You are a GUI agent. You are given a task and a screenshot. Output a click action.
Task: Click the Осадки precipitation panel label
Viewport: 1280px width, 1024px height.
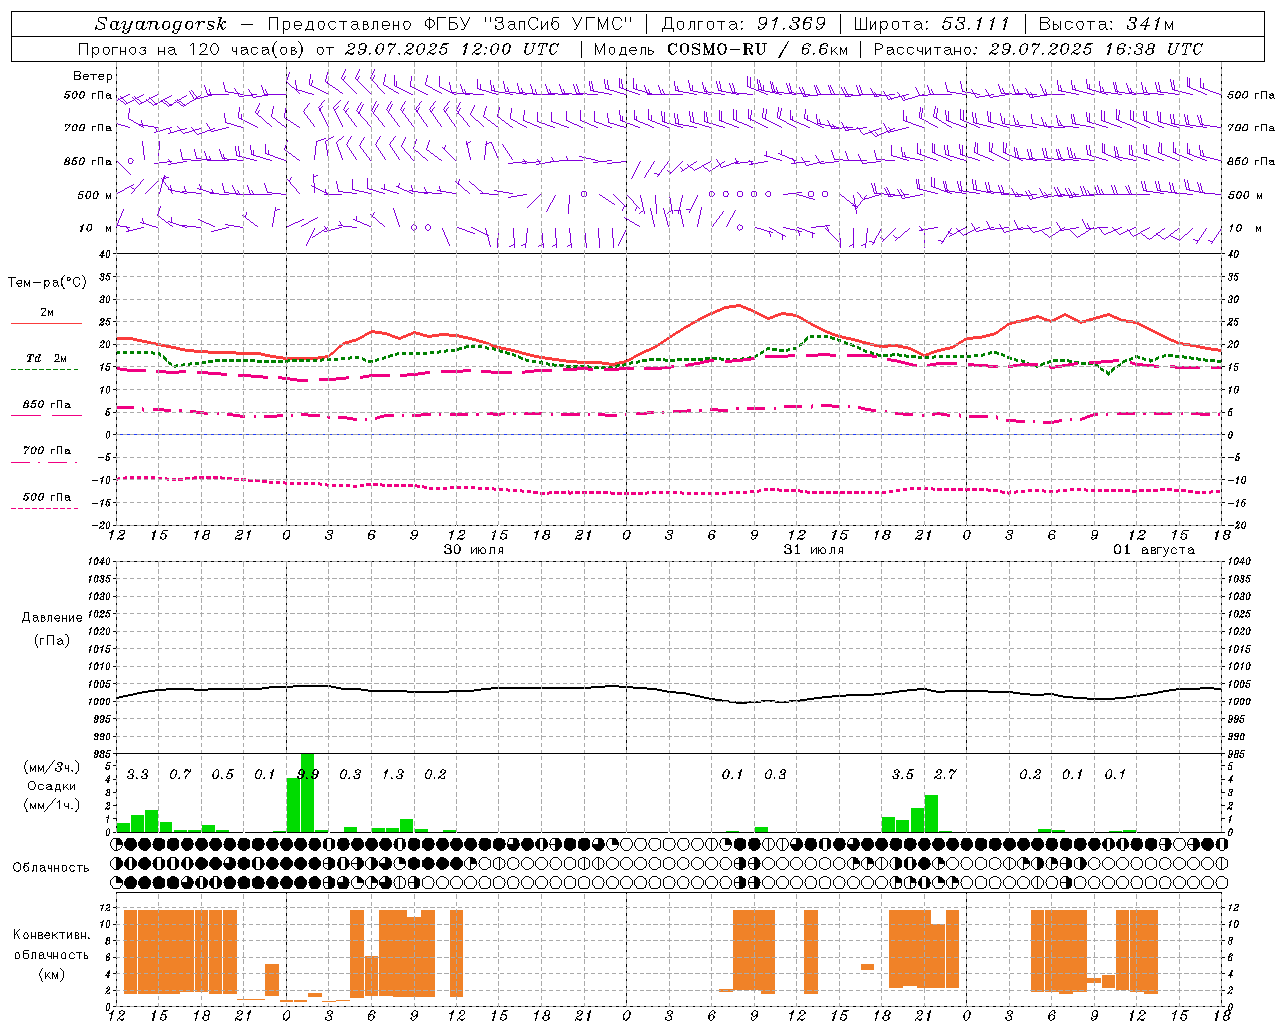(x=52, y=786)
